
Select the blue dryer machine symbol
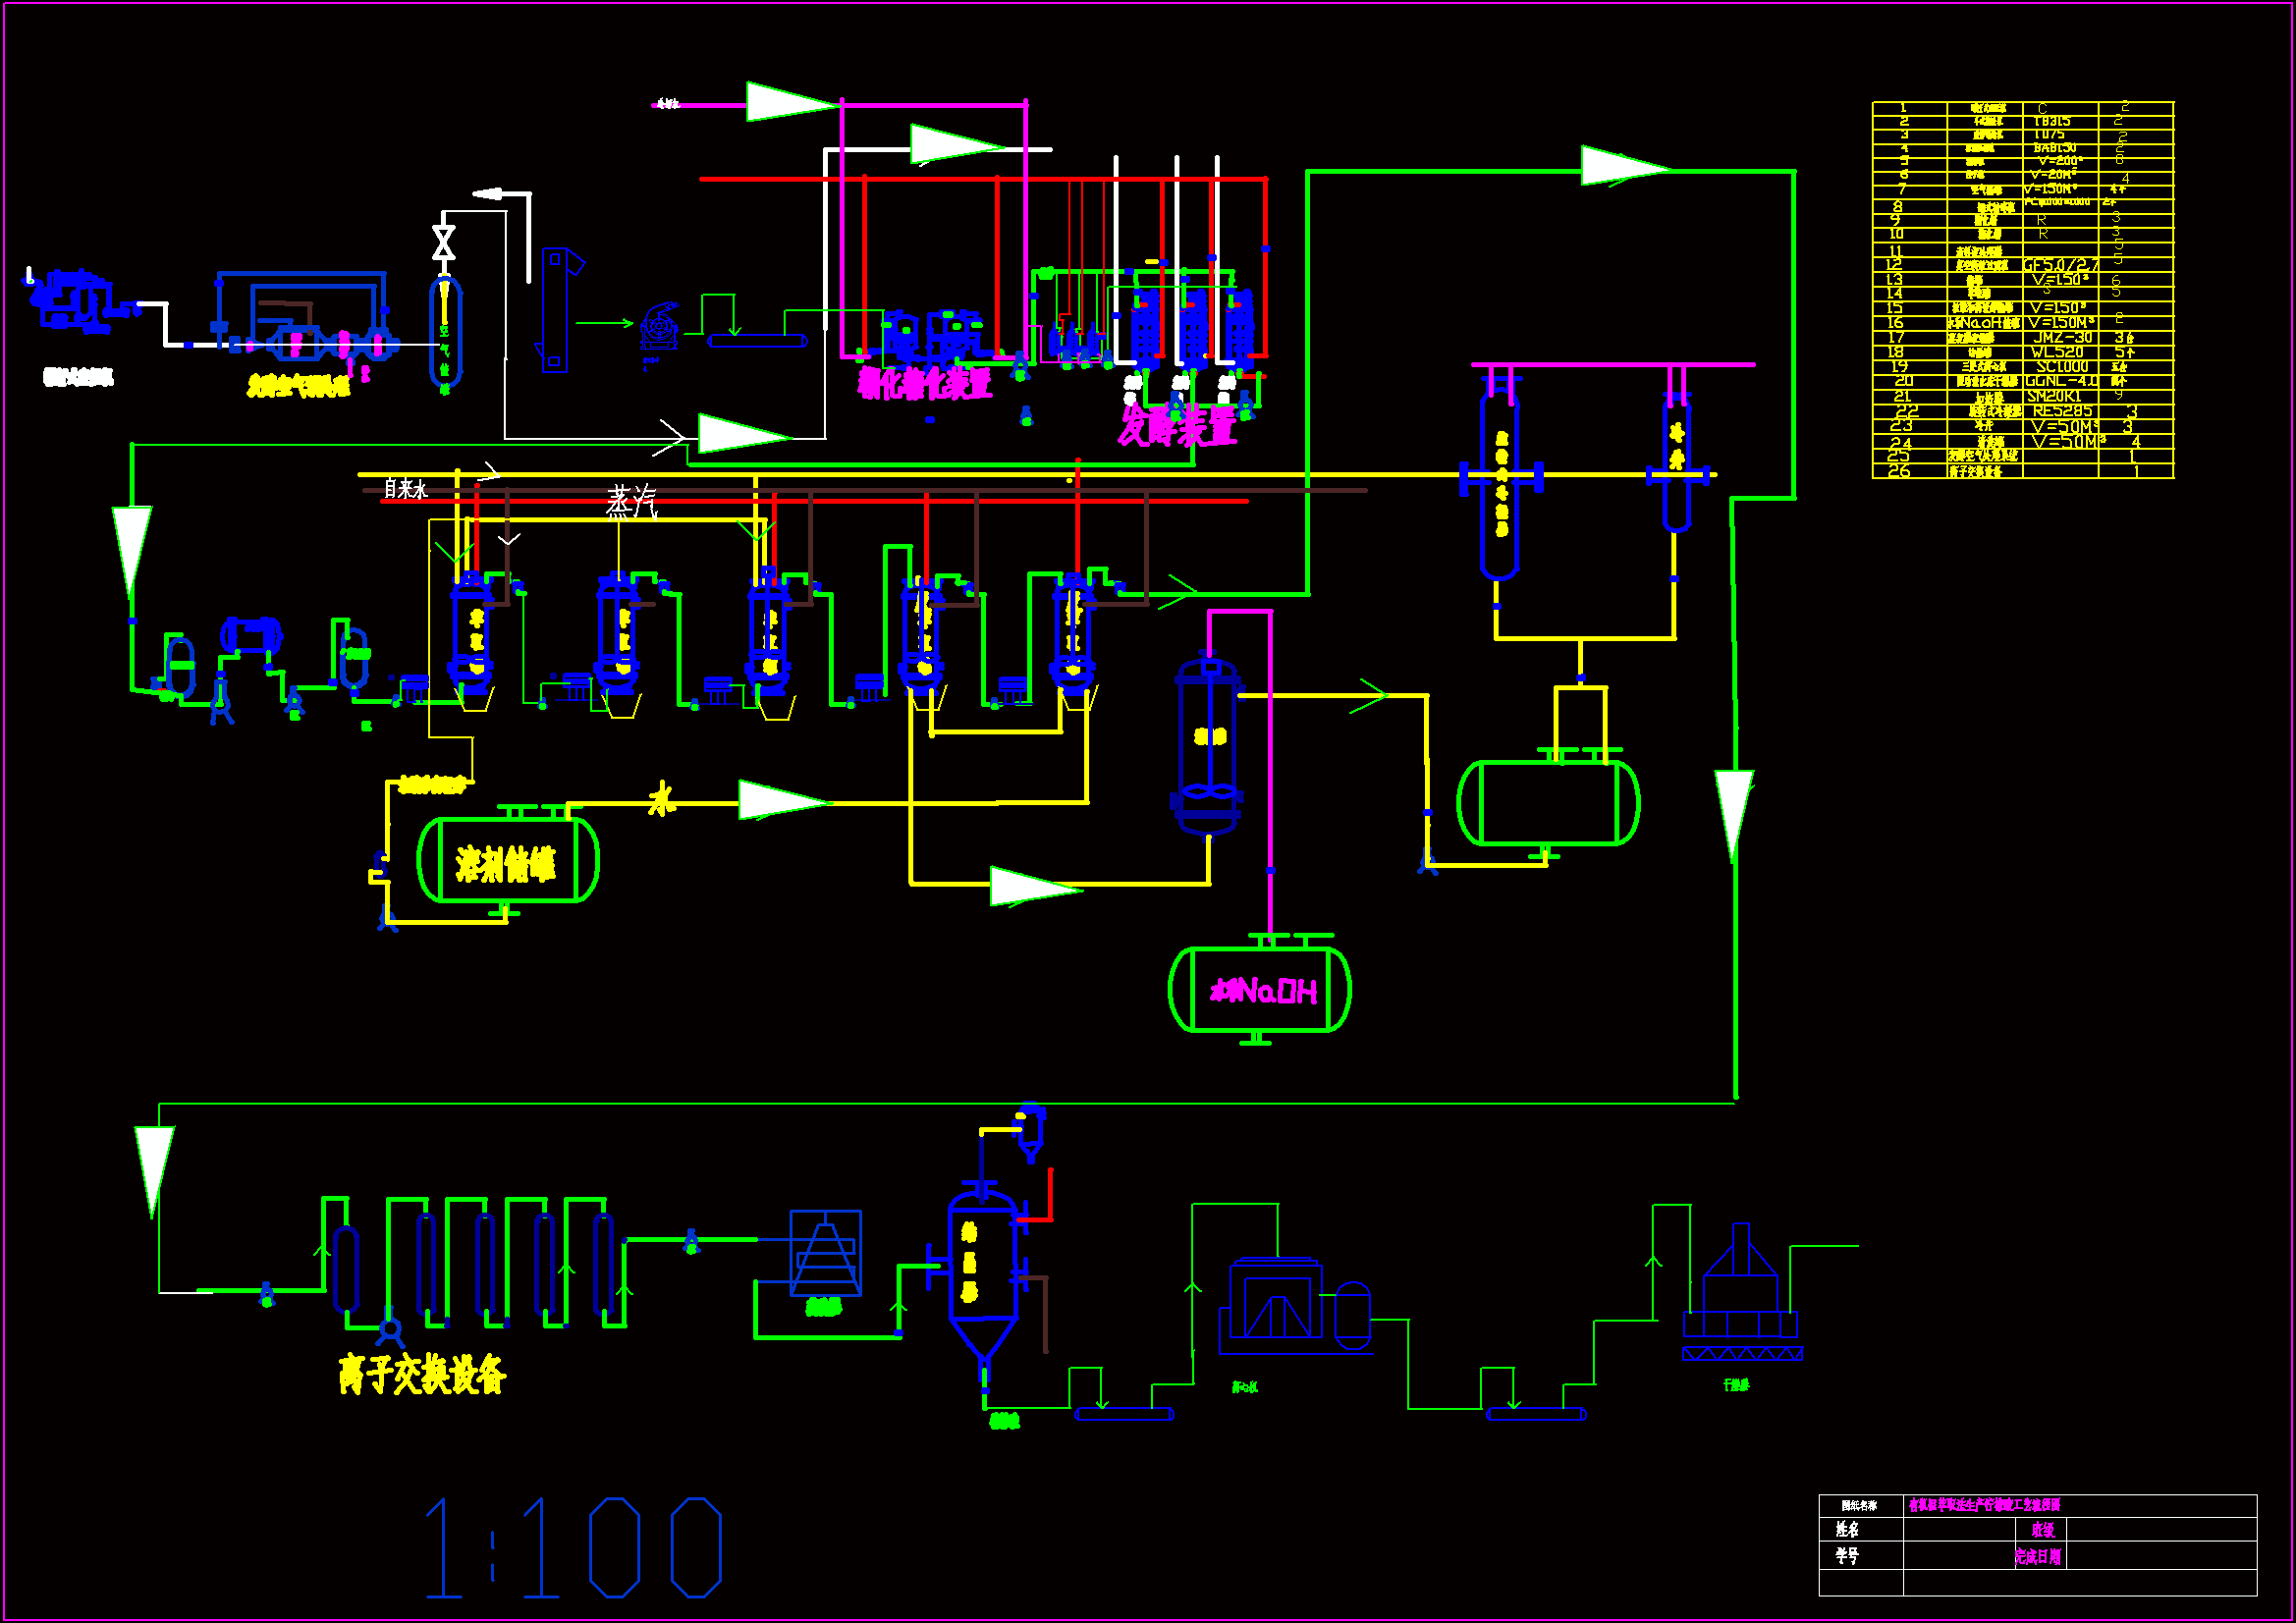click(1741, 1292)
